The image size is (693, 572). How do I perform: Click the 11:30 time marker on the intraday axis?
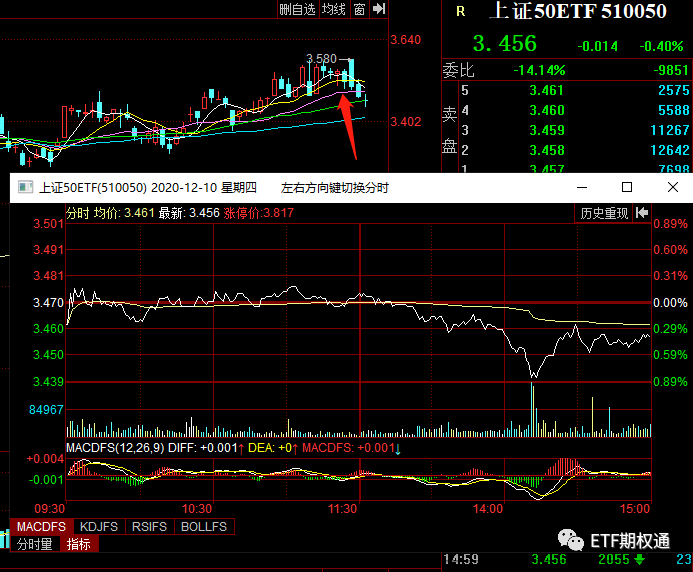342,509
